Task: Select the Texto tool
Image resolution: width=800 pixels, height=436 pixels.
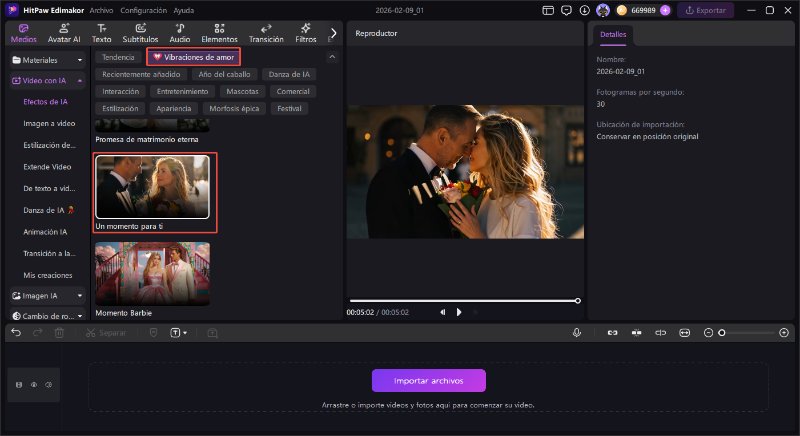Action: point(102,33)
